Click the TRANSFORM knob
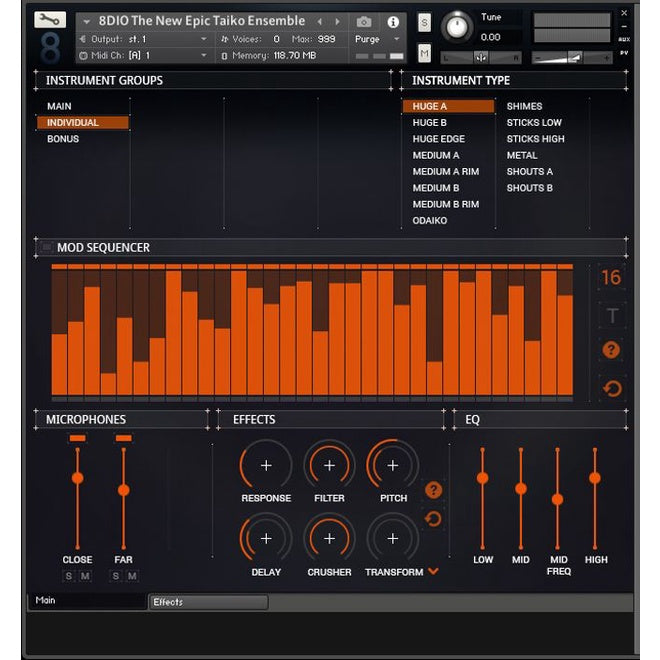Image resolution: width=660 pixels, height=660 pixels. (x=393, y=538)
